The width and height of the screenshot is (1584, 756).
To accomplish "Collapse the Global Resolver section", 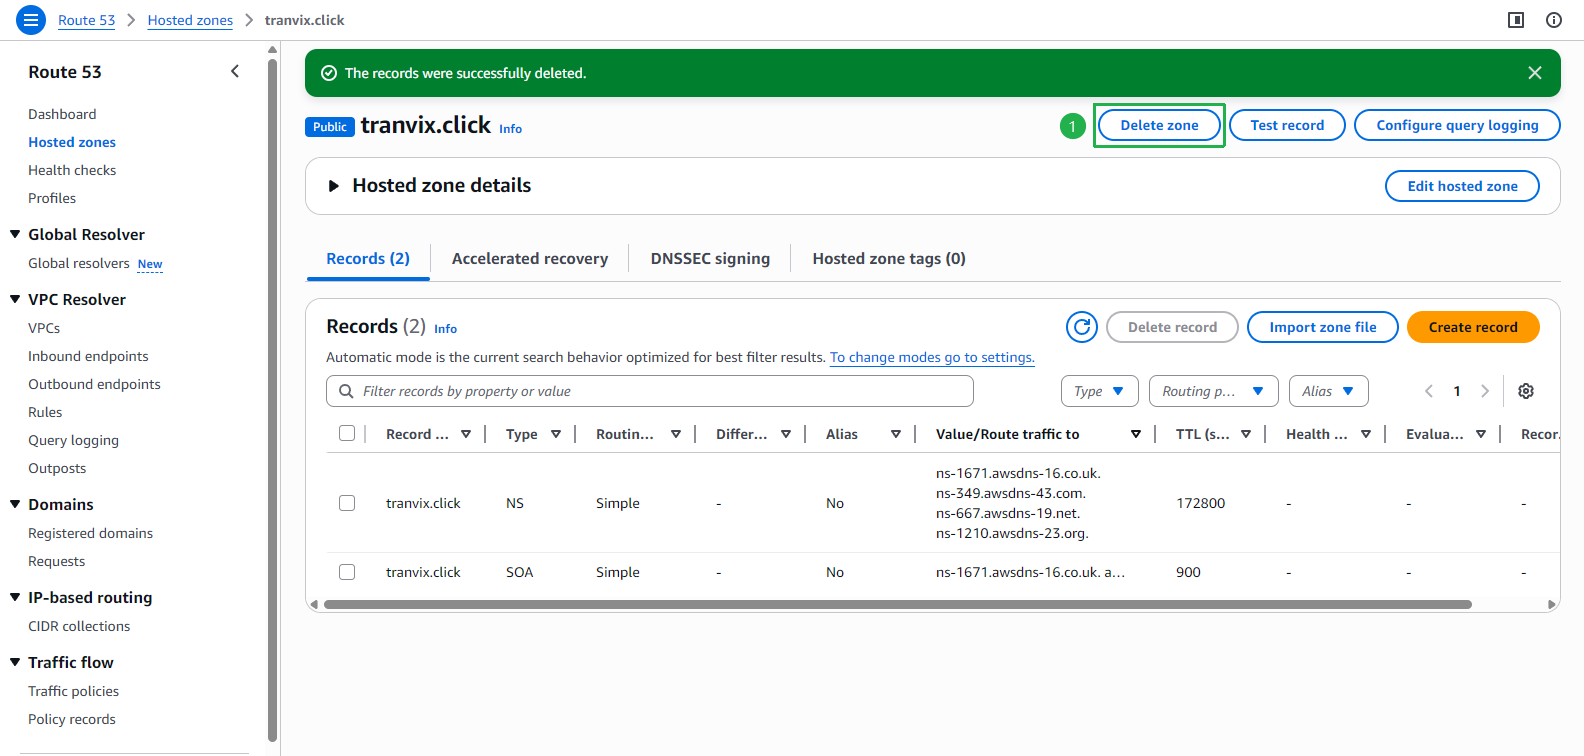I will [x=15, y=234].
